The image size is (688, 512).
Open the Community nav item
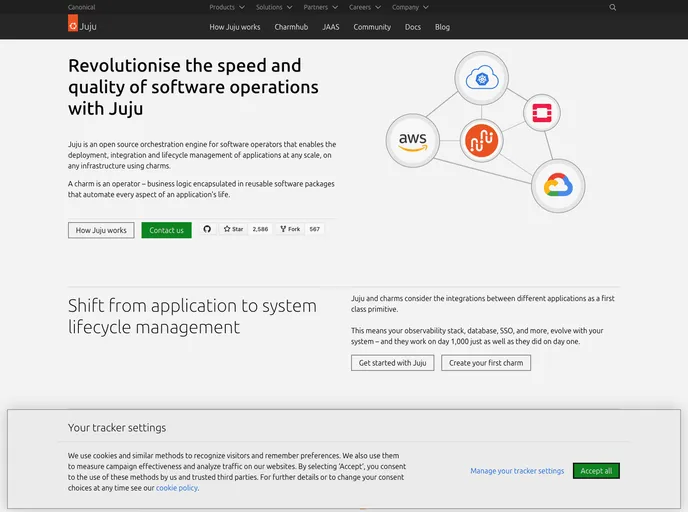coord(372,27)
